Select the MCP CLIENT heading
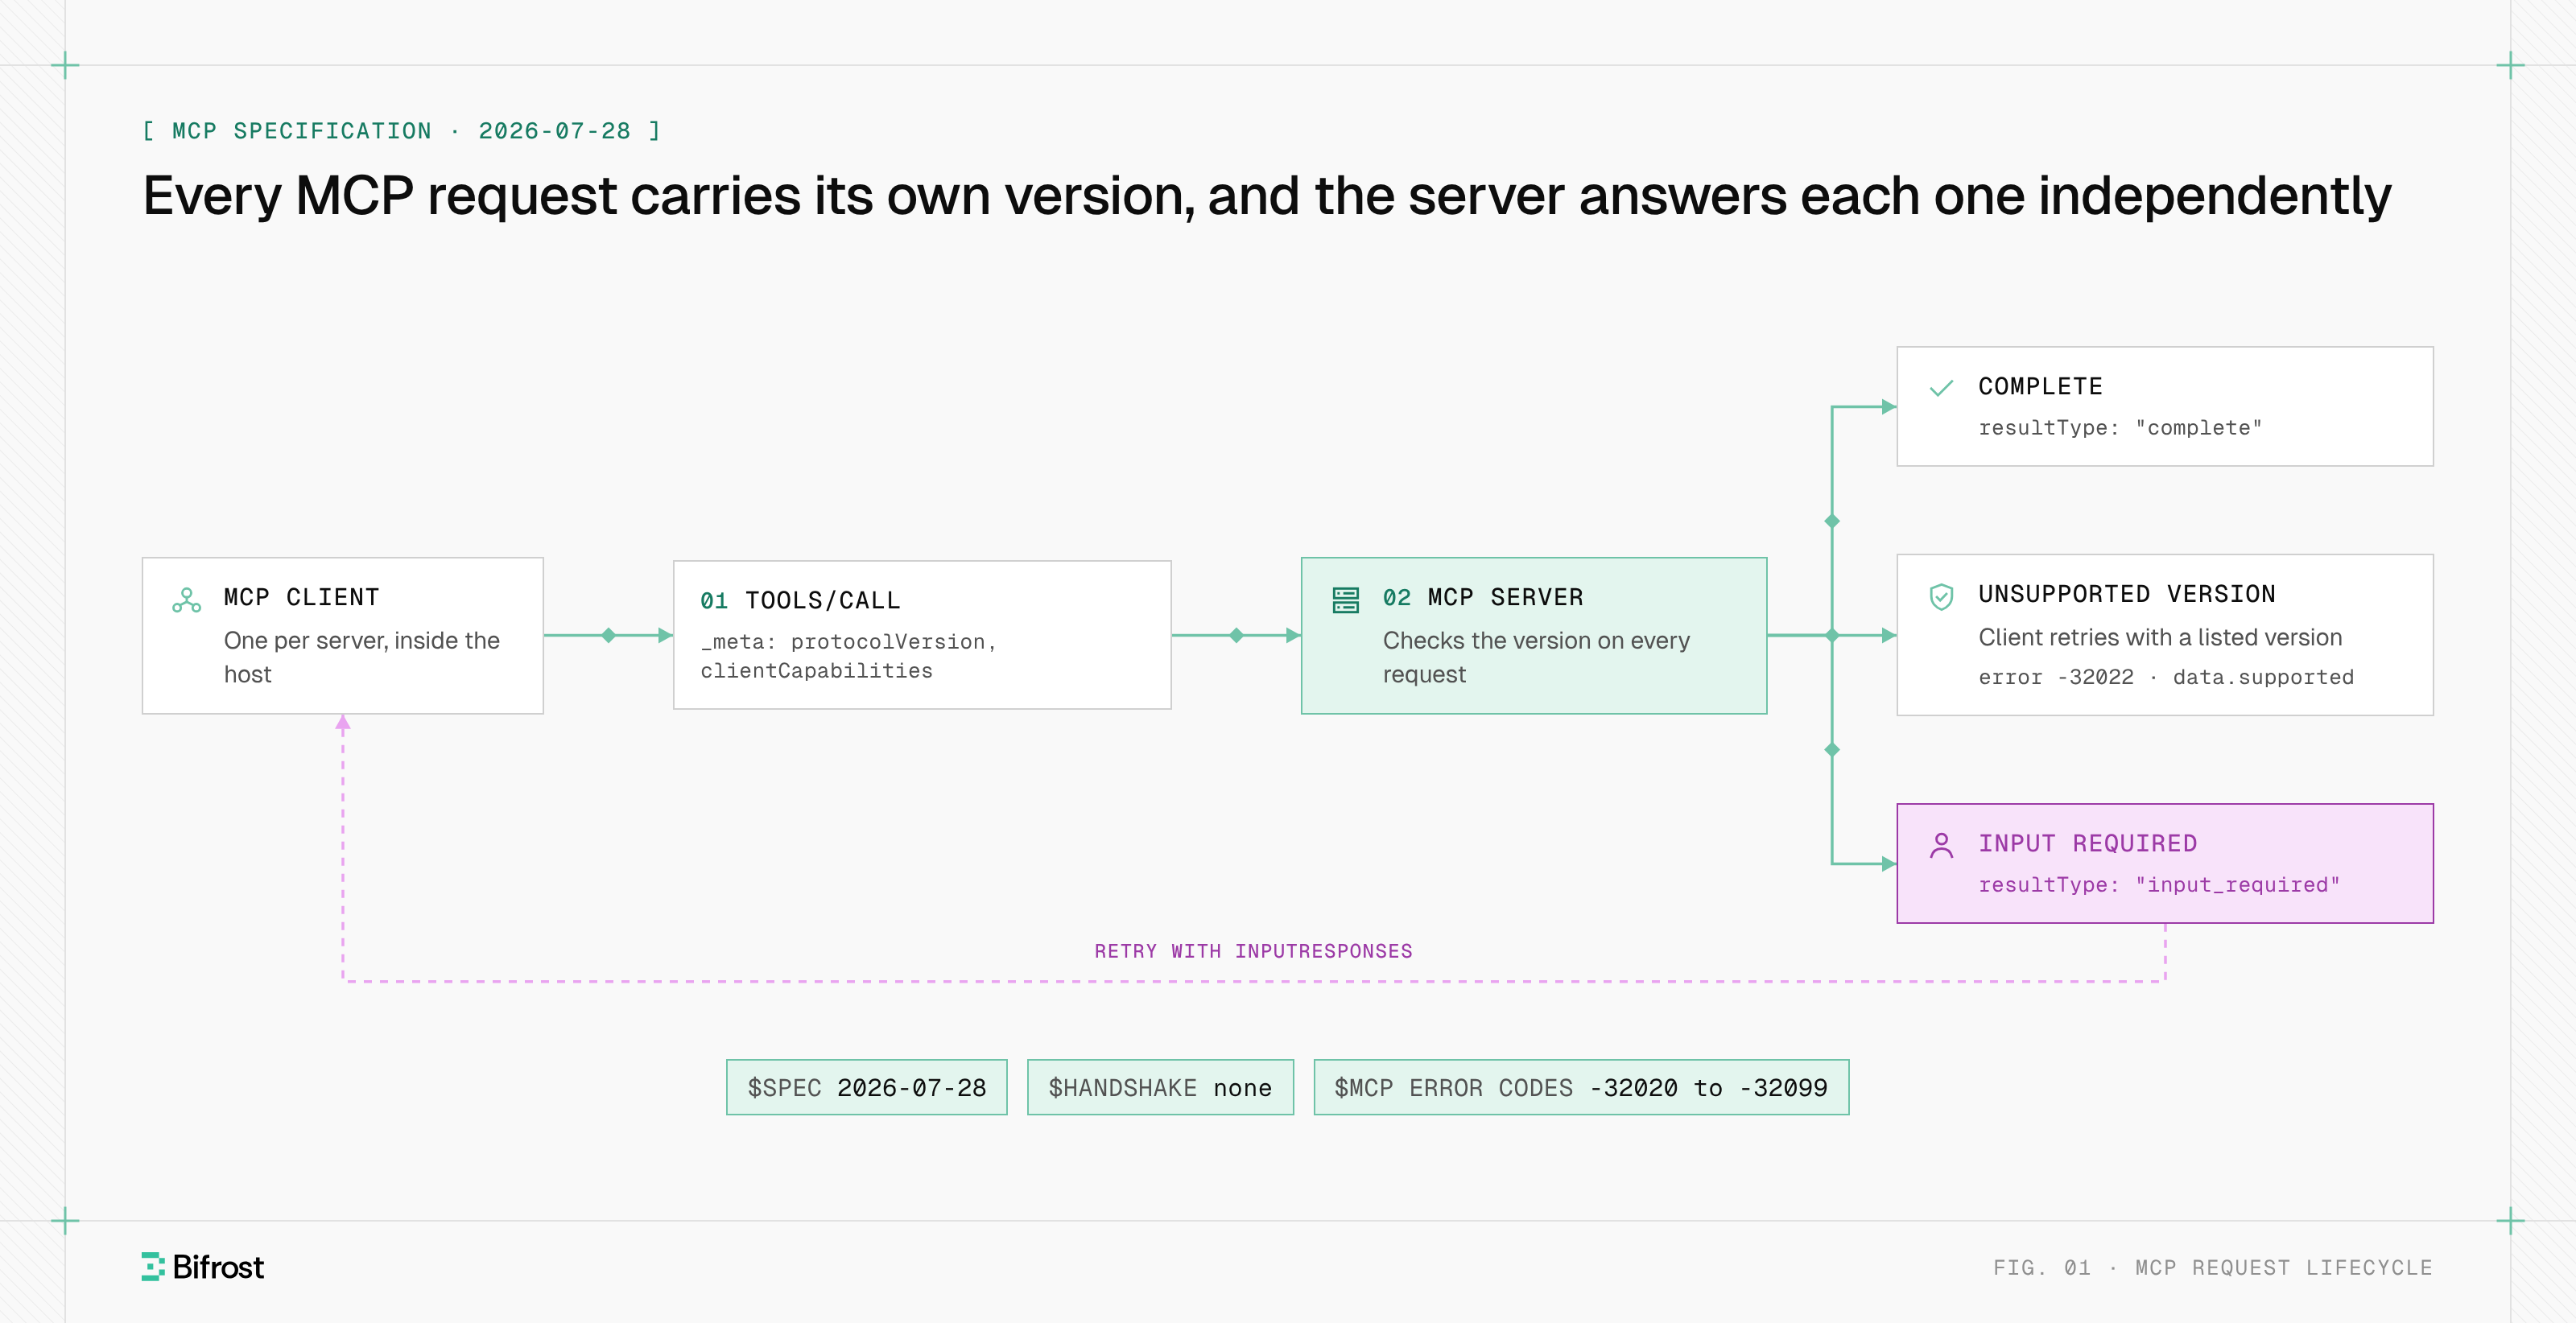The image size is (2576, 1323). click(x=302, y=597)
